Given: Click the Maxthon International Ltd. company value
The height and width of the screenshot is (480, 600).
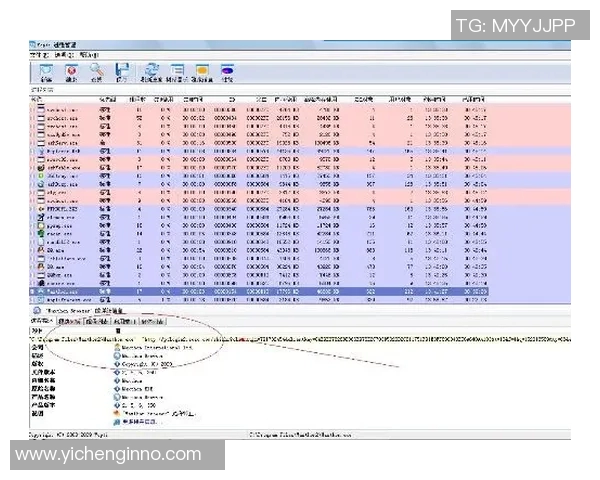Looking at the screenshot, I should click(157, 348).
